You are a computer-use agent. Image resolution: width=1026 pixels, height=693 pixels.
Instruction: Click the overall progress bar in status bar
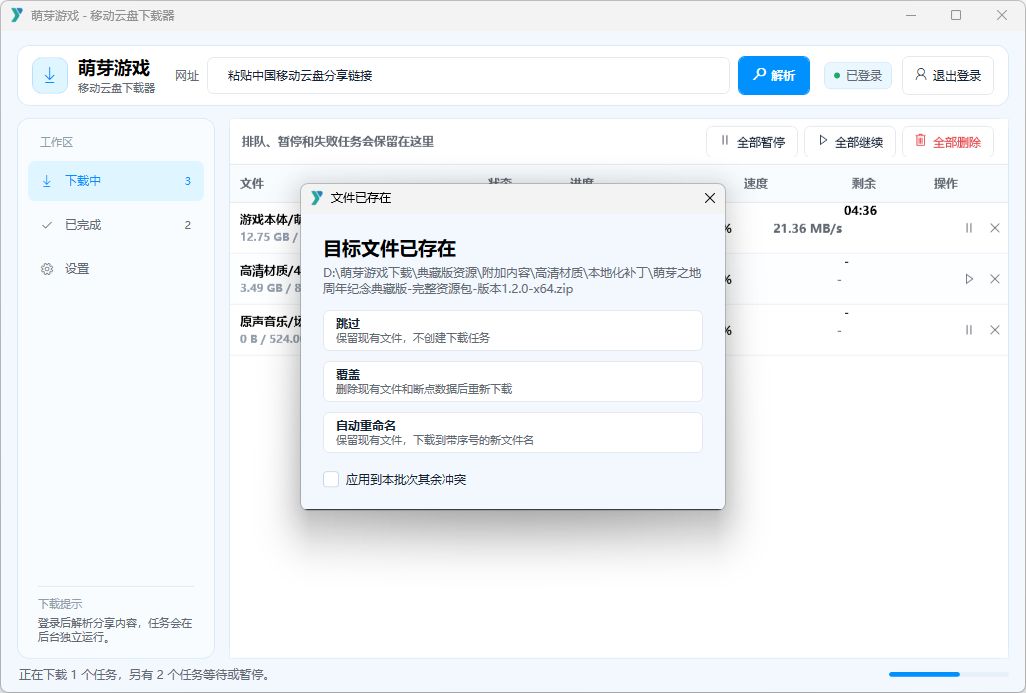point(948,674)
